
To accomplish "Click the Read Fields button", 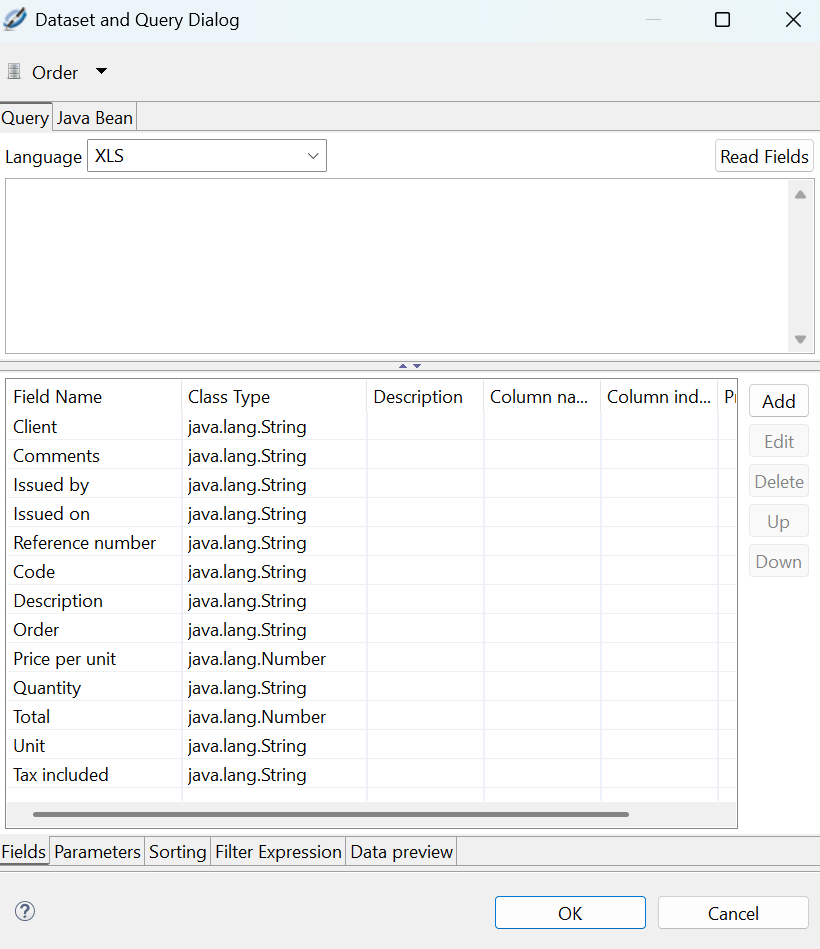I will click(764, 155).
